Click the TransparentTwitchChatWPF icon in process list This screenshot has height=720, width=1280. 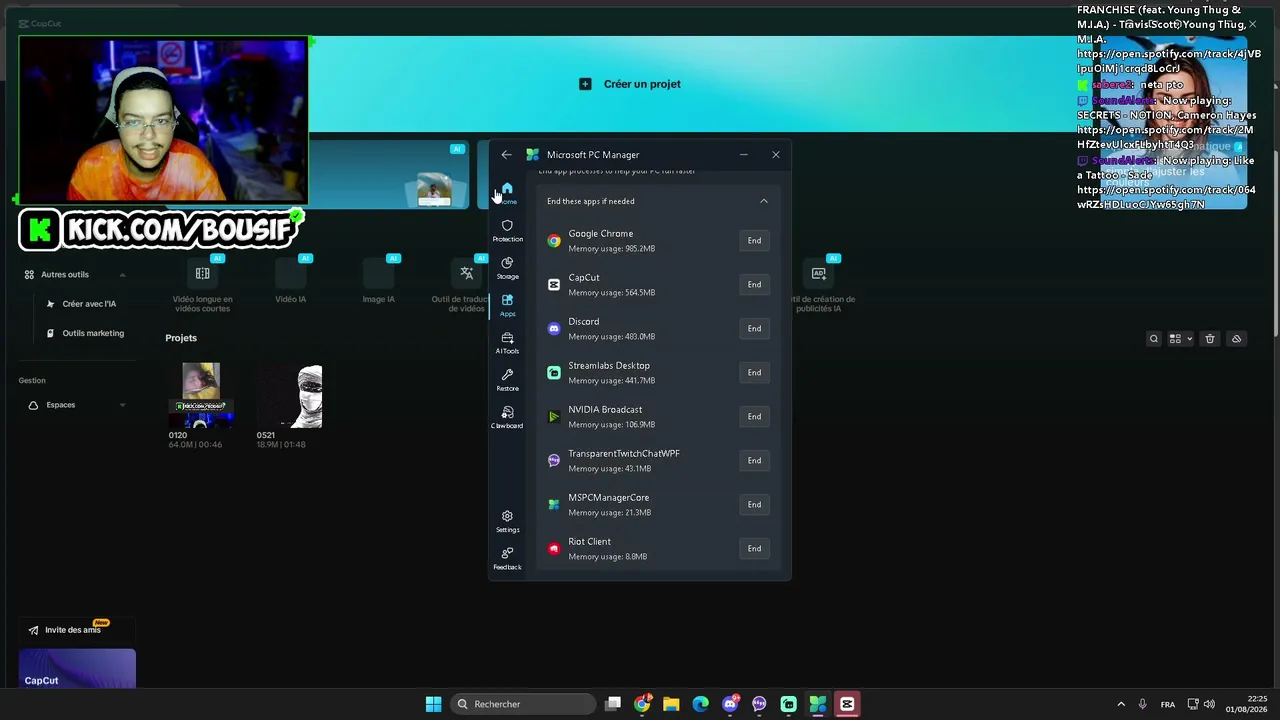click(x=554, y=461)
